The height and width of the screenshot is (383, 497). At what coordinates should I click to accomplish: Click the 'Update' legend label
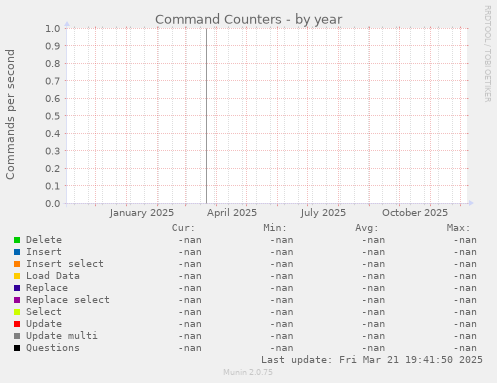44,324
